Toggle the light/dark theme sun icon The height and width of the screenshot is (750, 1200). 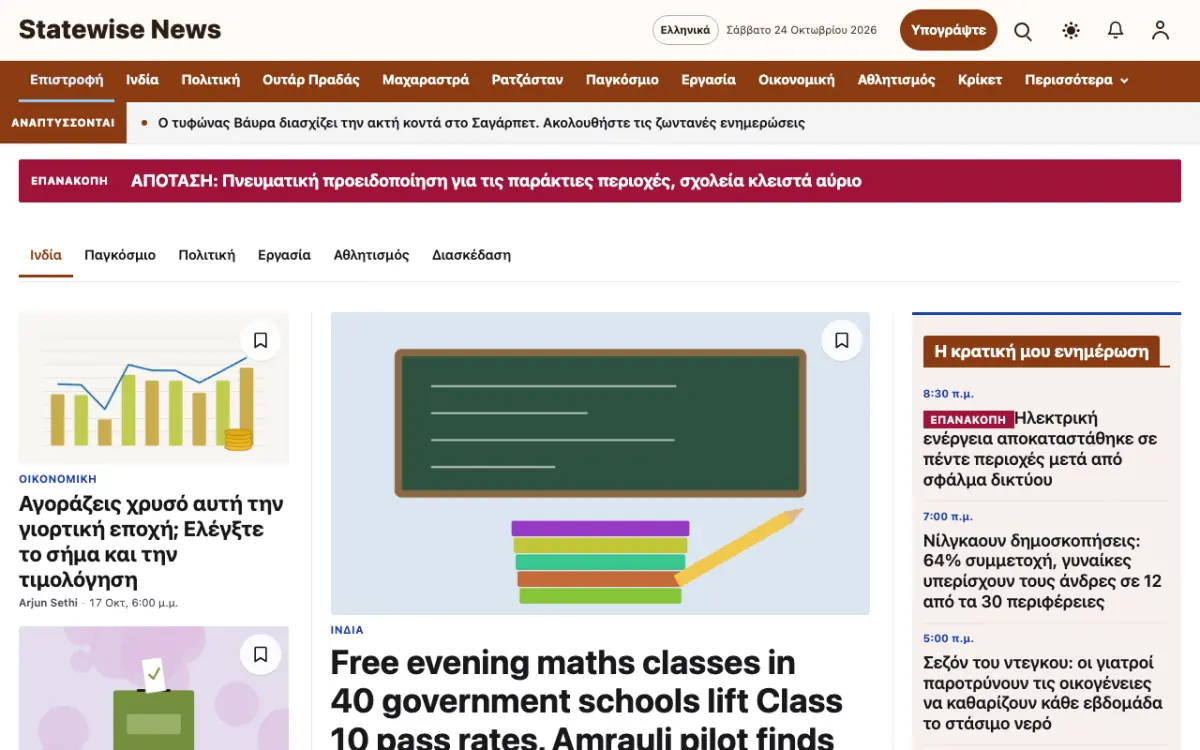pos(1071,31)
